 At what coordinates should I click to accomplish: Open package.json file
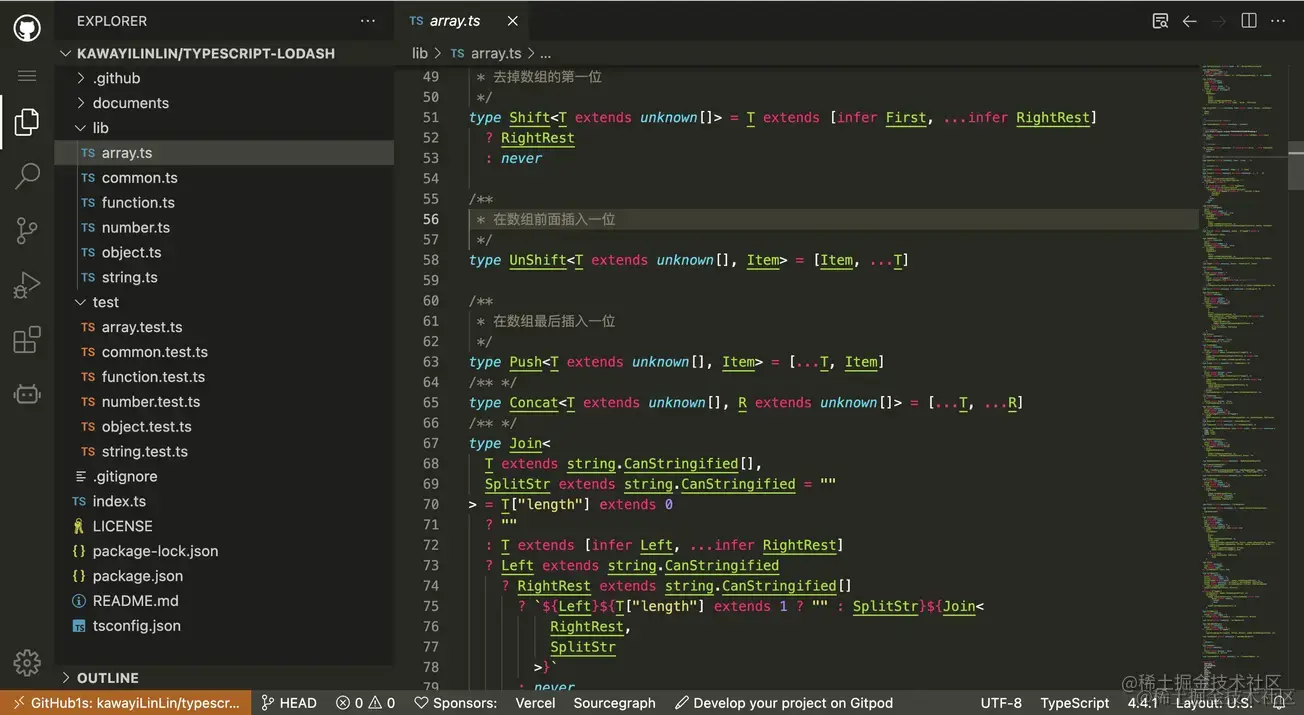[x=224, y=576]
